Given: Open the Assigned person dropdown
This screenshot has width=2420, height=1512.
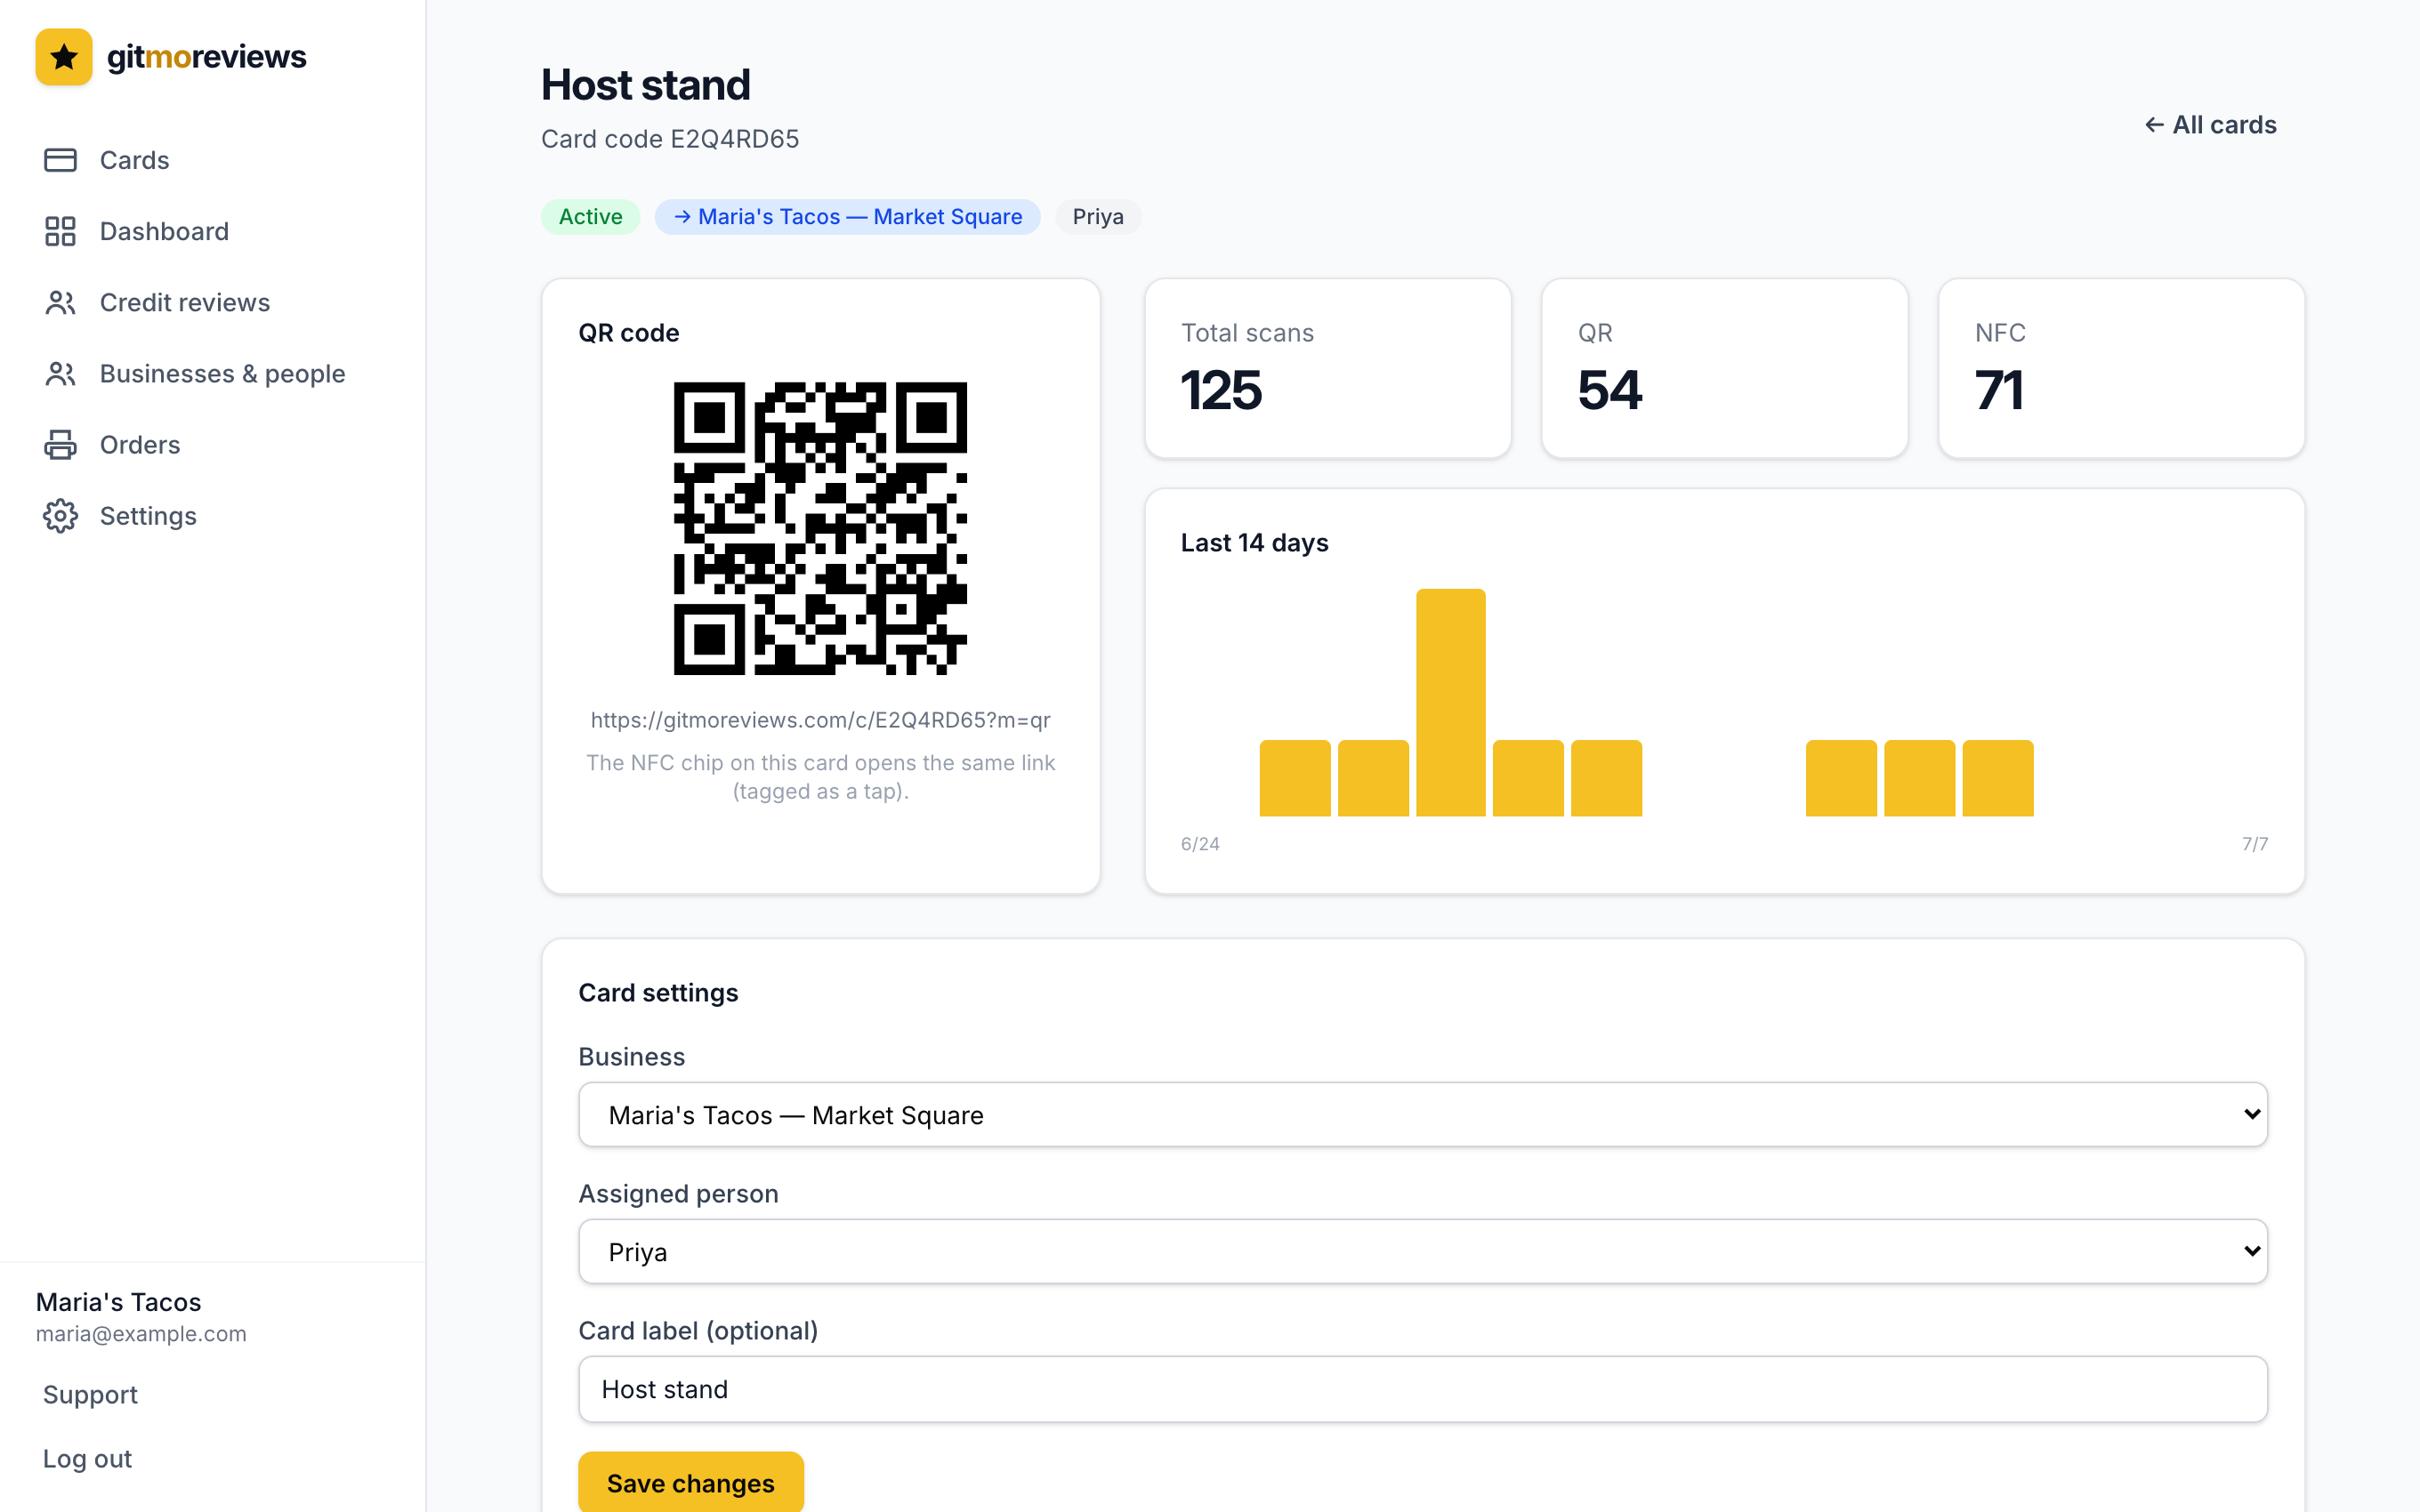Looking at the screenshot, I should 1422,1252.
